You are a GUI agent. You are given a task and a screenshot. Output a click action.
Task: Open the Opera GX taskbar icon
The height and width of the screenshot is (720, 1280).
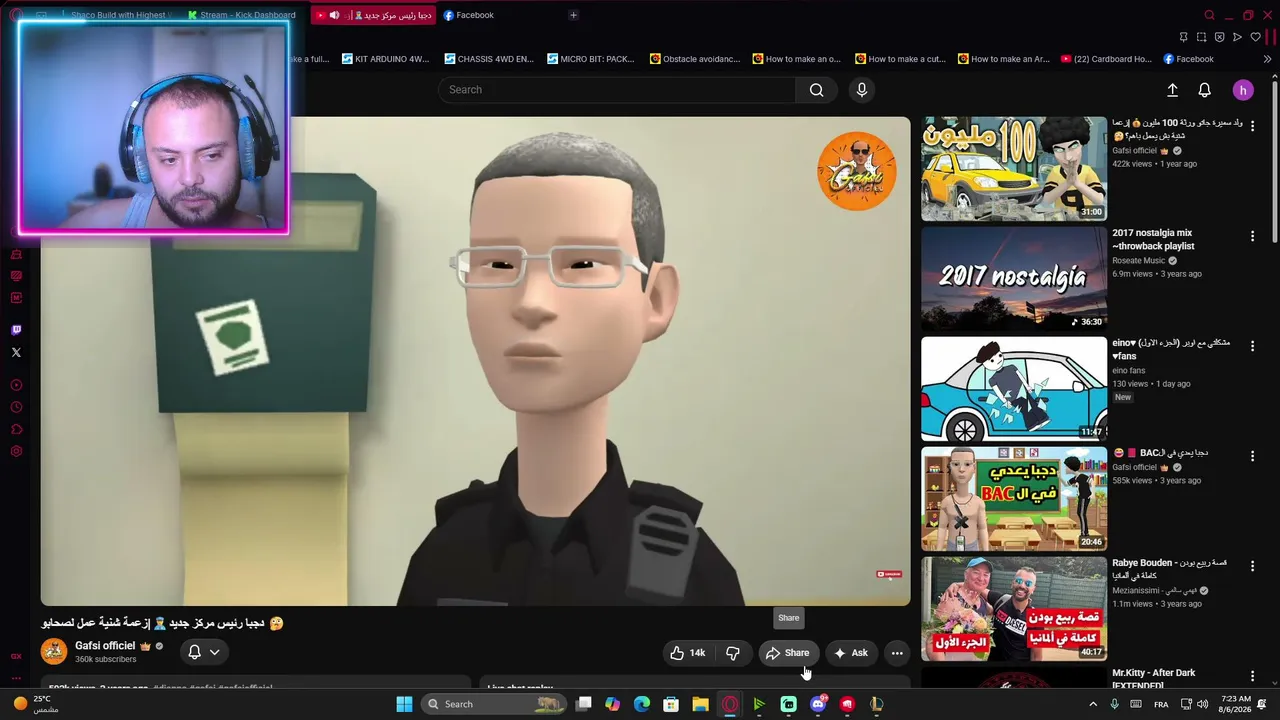pyautogui.click(x=730, y=704)
